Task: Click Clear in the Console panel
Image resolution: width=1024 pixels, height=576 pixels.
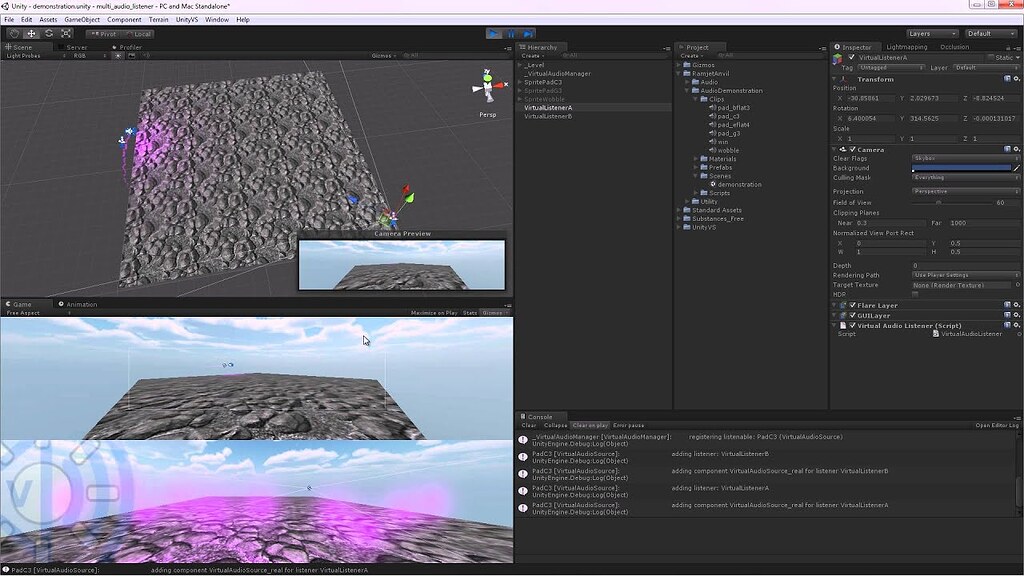Action: point(531,425)
